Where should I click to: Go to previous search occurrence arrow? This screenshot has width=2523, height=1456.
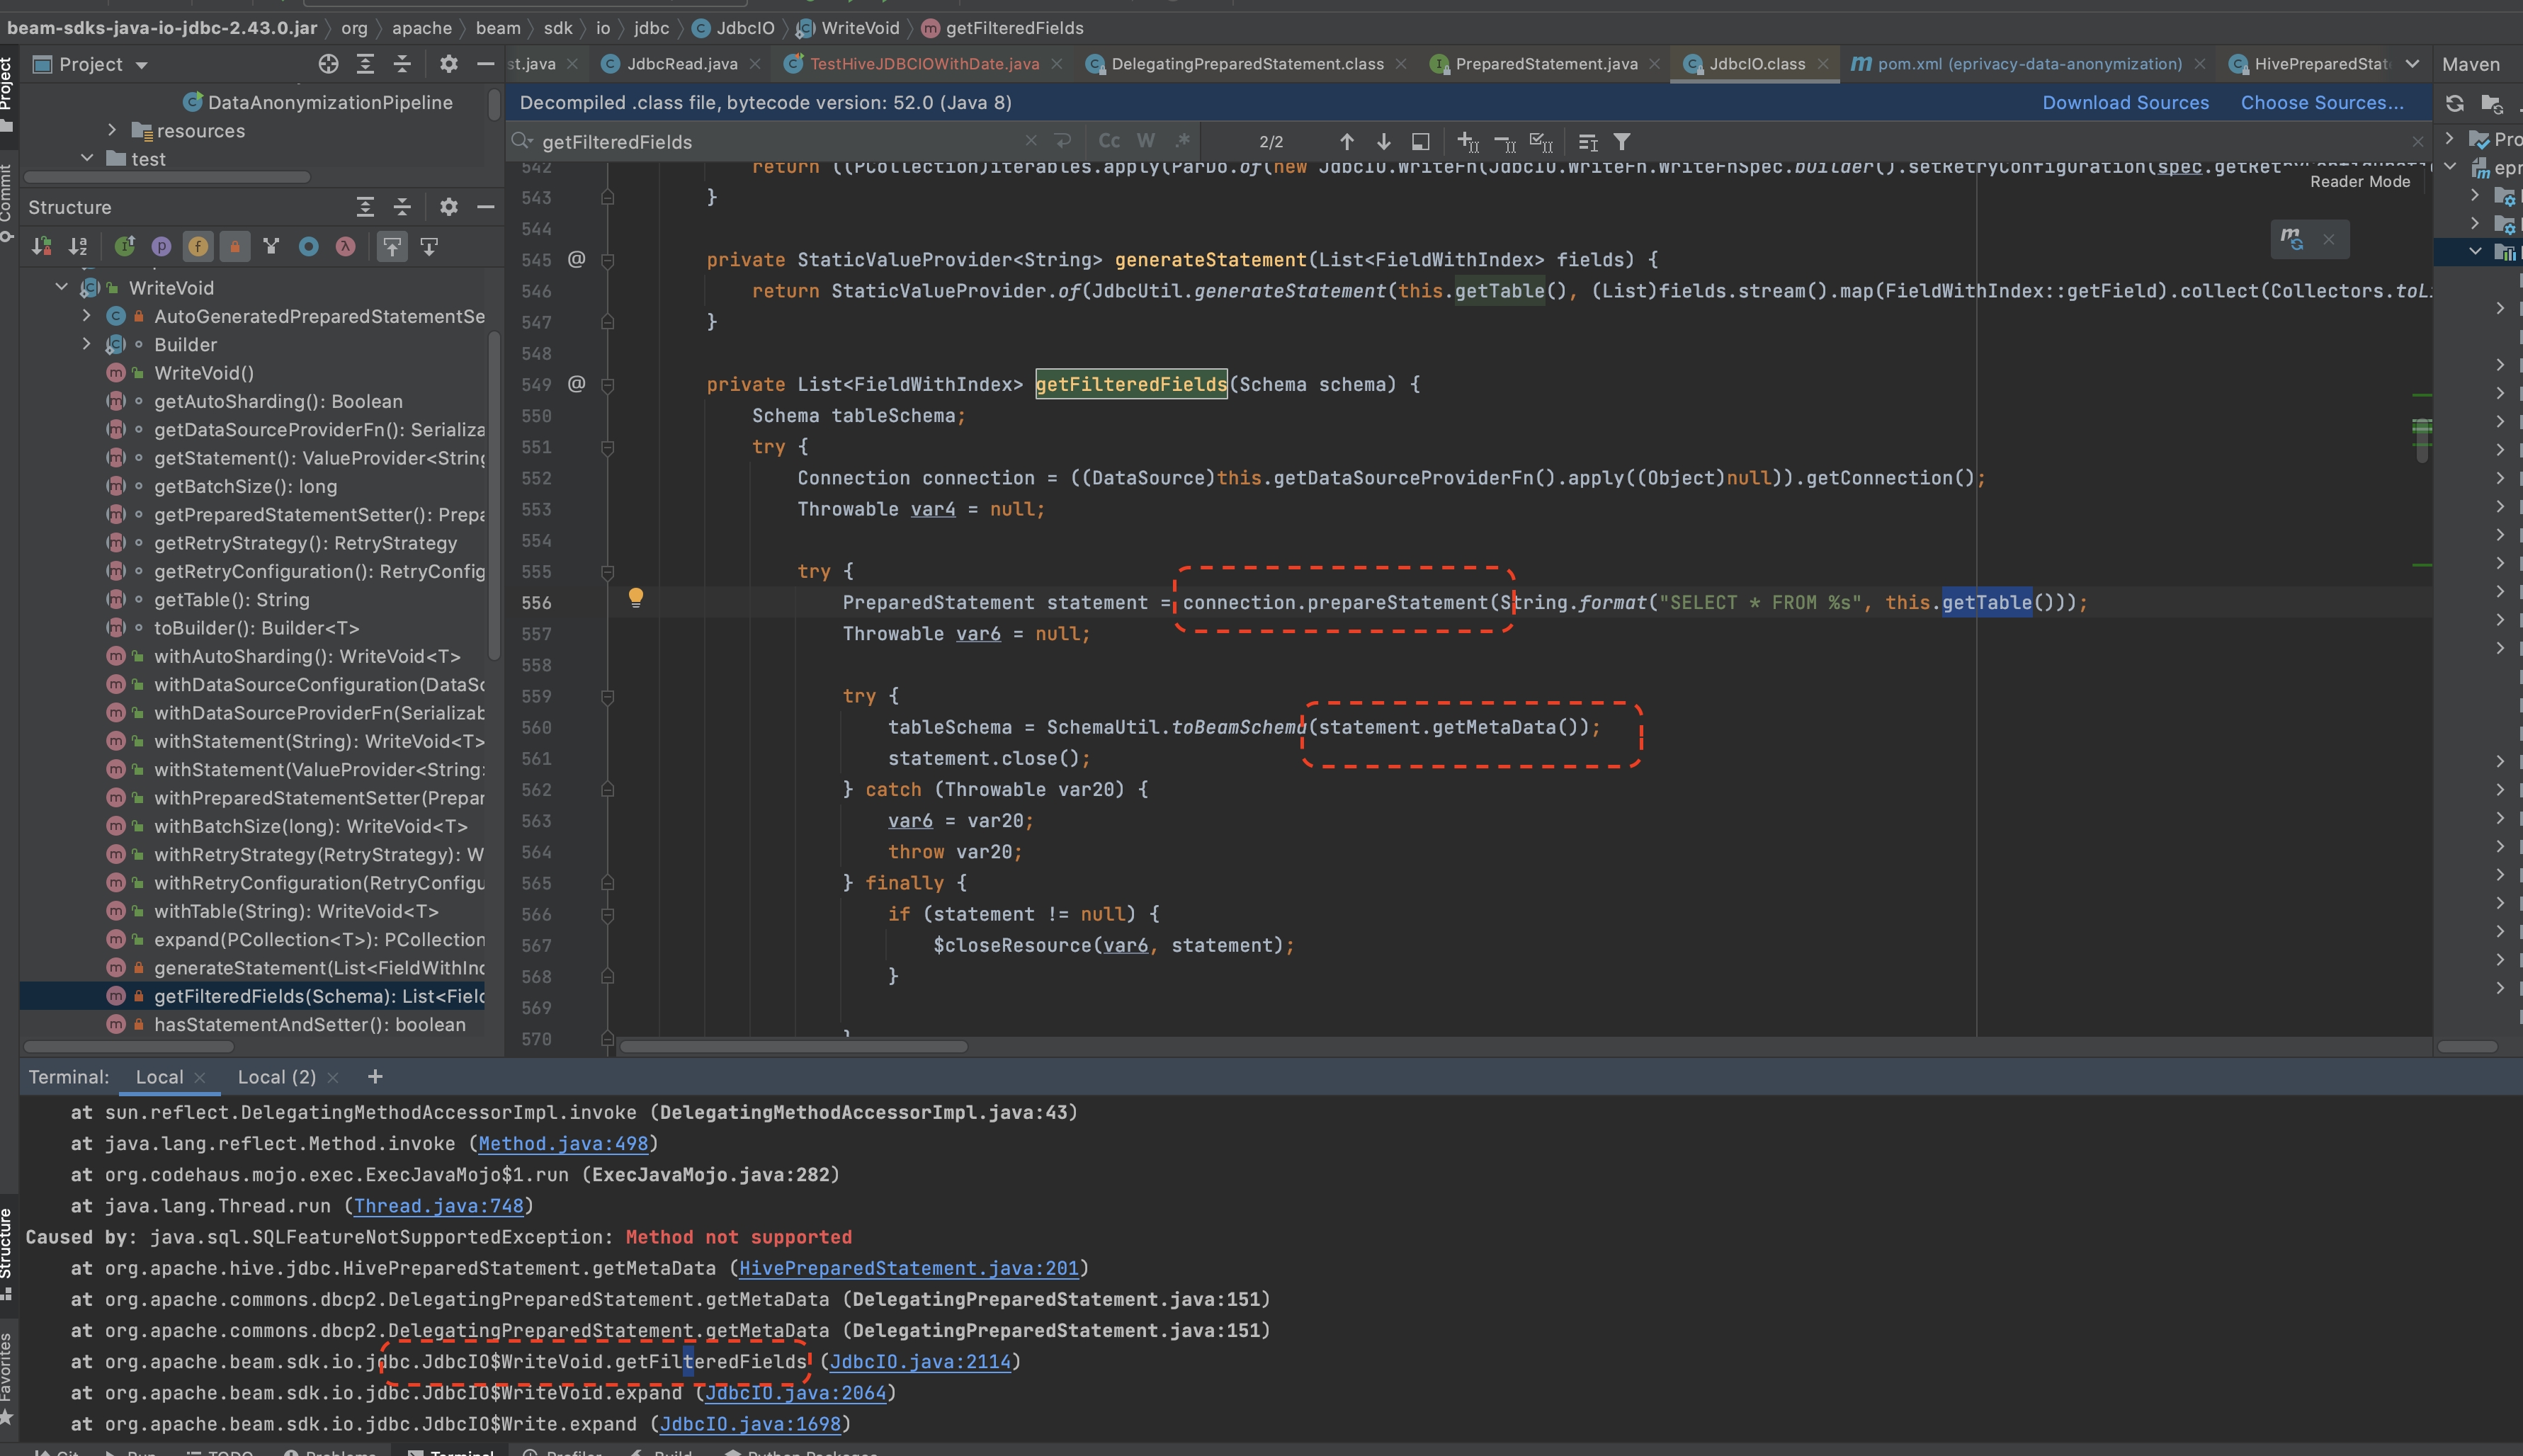tap(1347, 141)
